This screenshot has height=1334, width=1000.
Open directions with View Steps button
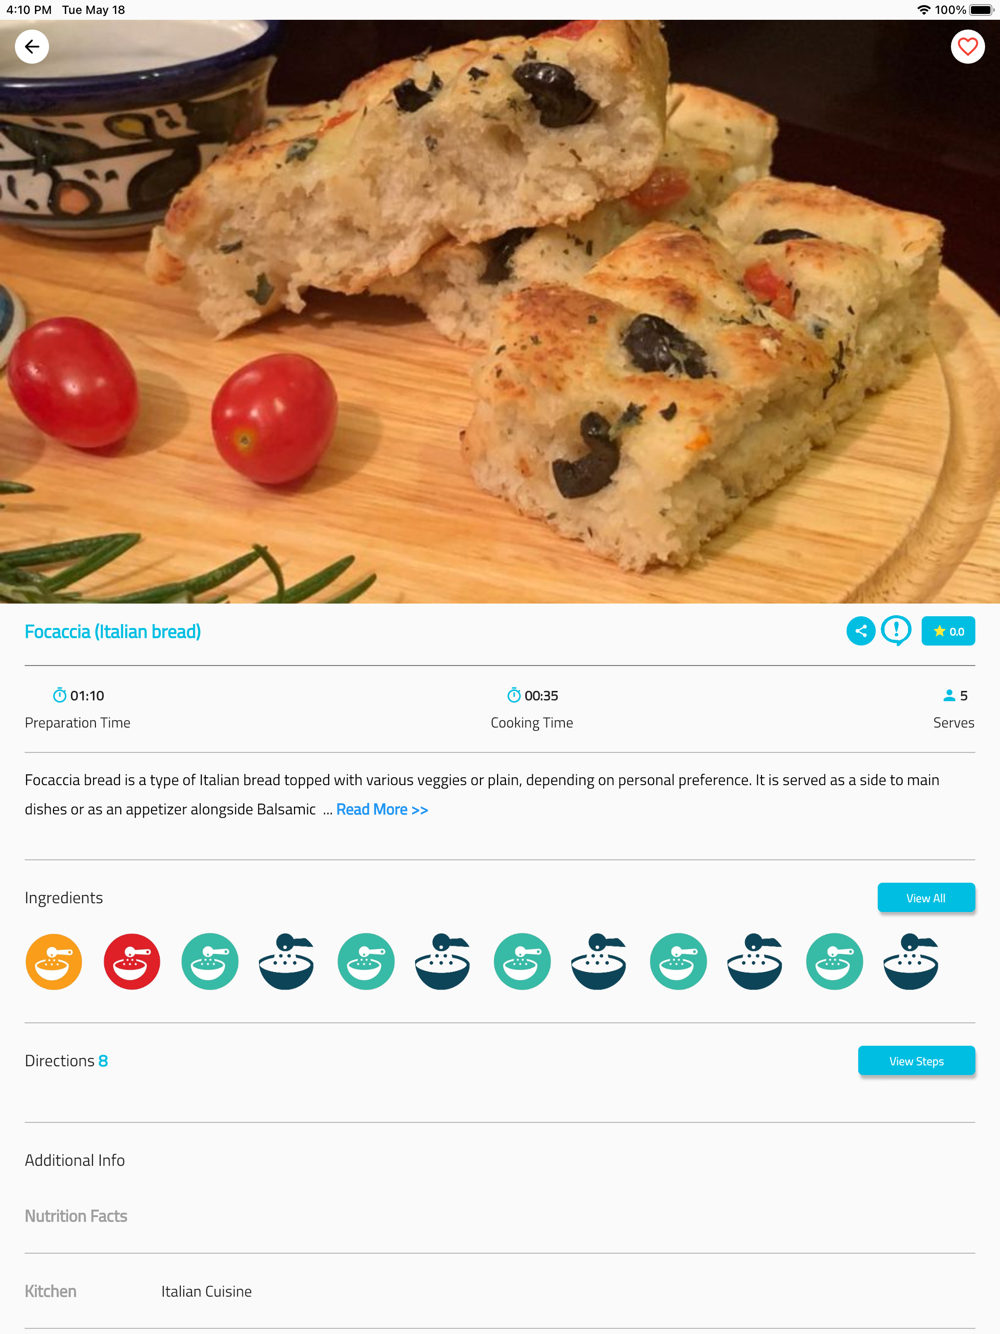point(916,1061)
